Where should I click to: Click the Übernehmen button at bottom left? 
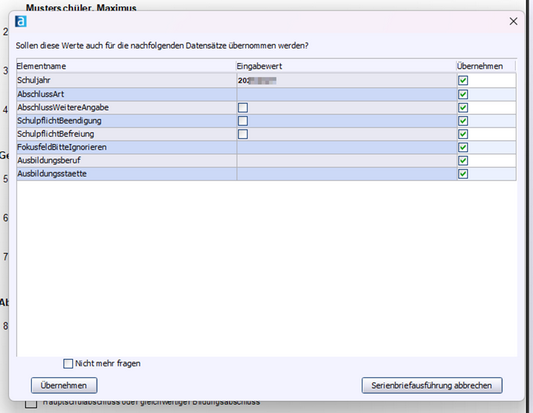coord(64,385)
